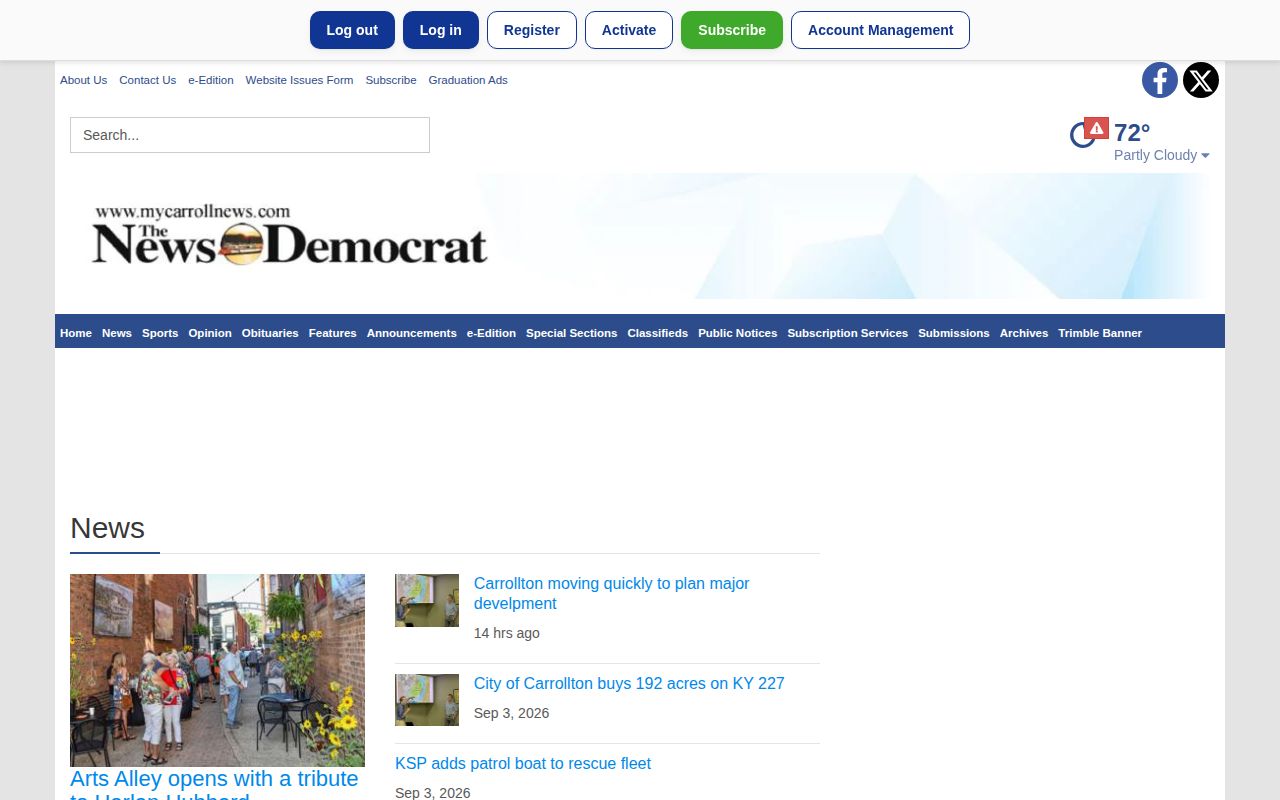Open the Arts Alley tribute headline
The image size is (1280, 800).
tap(214, 784)
